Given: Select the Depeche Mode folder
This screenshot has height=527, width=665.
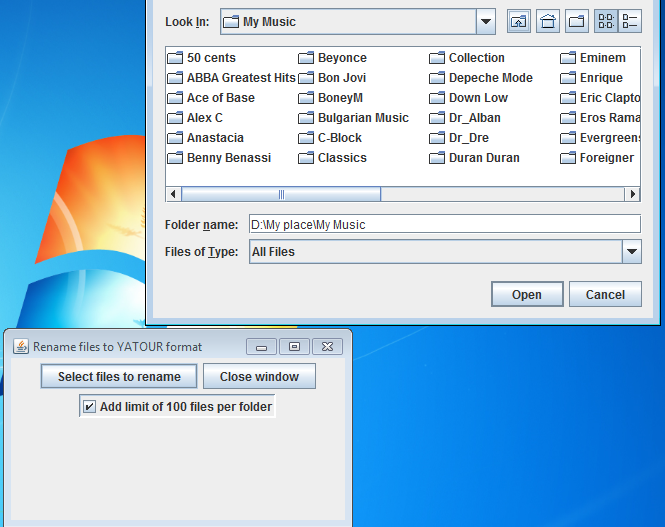Looking at the screenshot, I should pyautogui.click(x=490, y=78).
